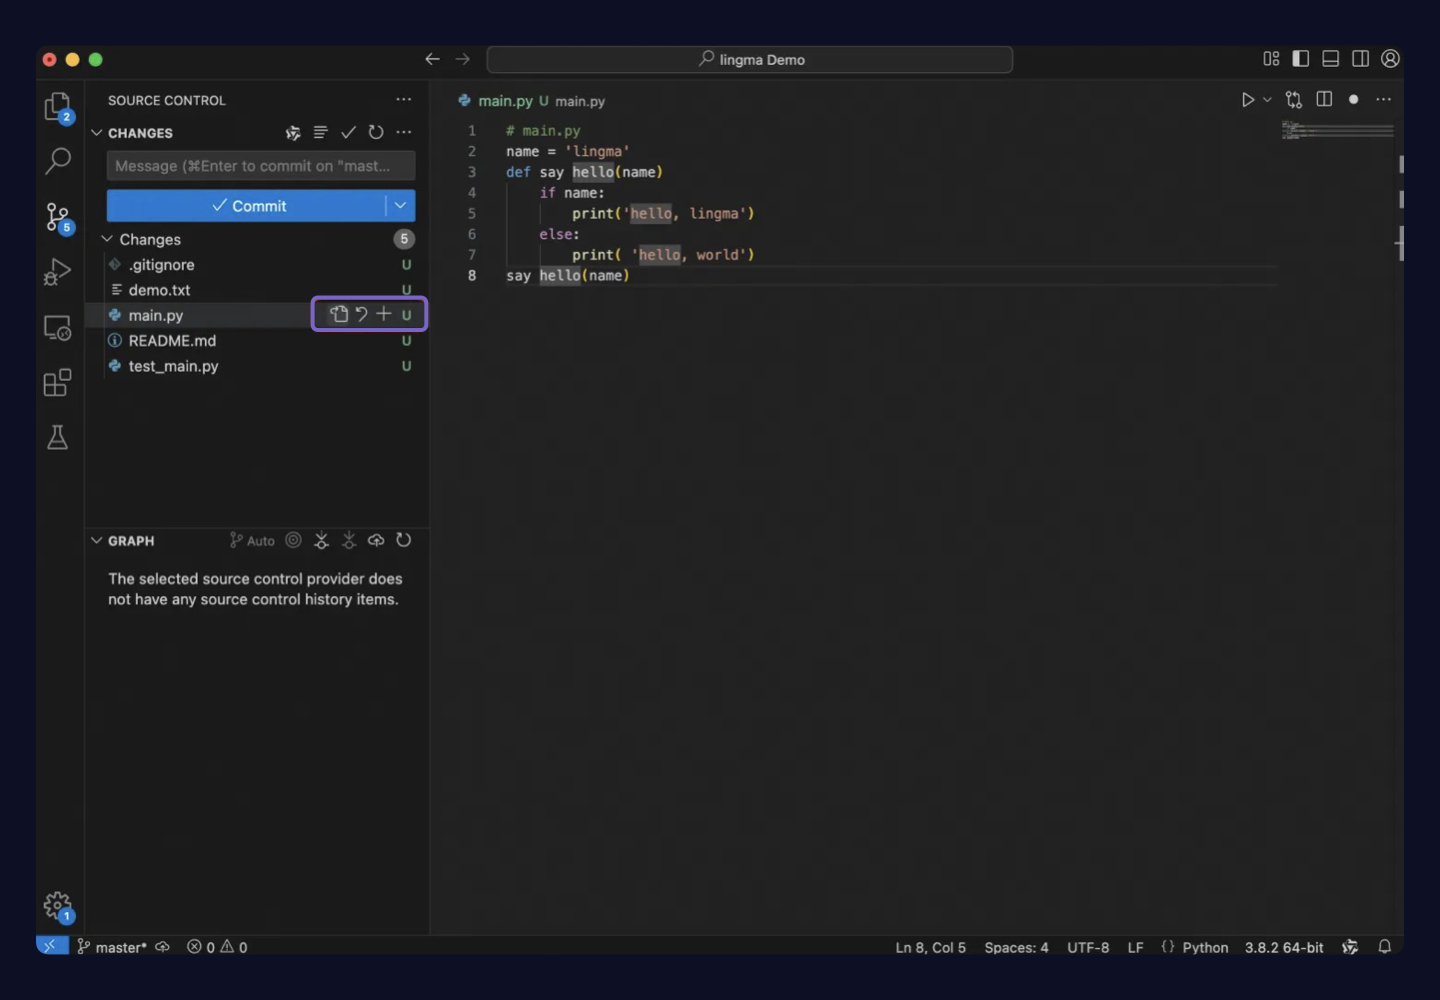Image resolution: width=1440 pixels, height=1000 pixels.
Task: Collapse the Changes section
Action: click(107, 239)
